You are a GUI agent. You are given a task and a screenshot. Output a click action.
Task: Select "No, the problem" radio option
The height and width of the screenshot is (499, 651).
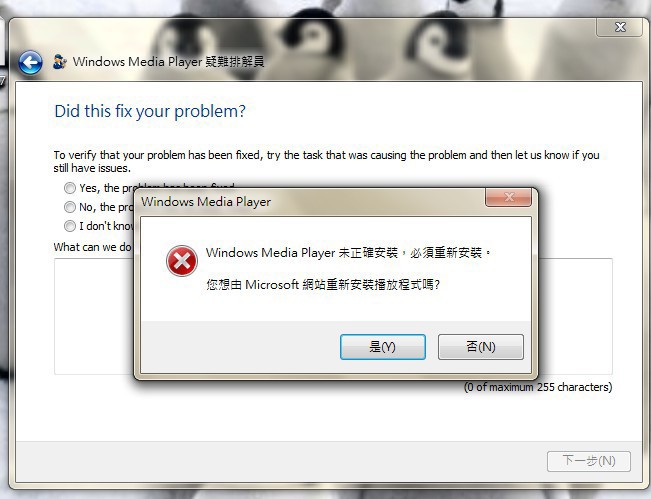tap(70, 207)
